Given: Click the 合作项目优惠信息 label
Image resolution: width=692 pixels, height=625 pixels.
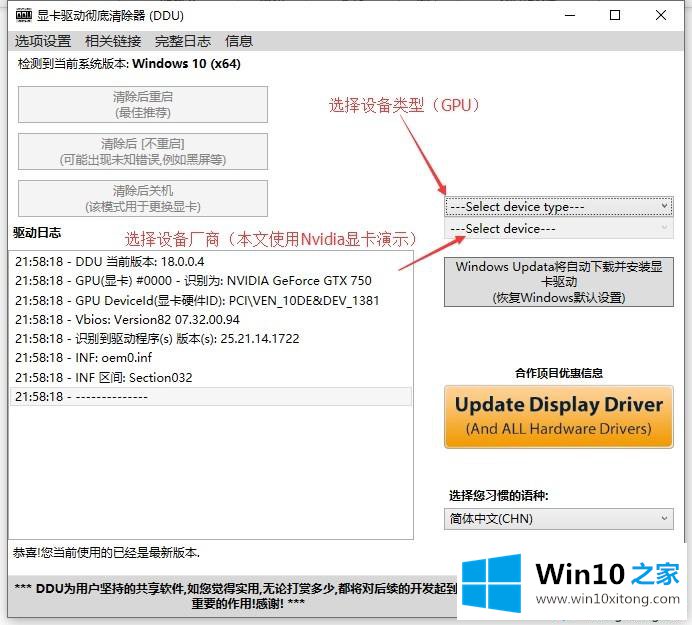Looking at the screenshot, I should [x=559, y=373].
